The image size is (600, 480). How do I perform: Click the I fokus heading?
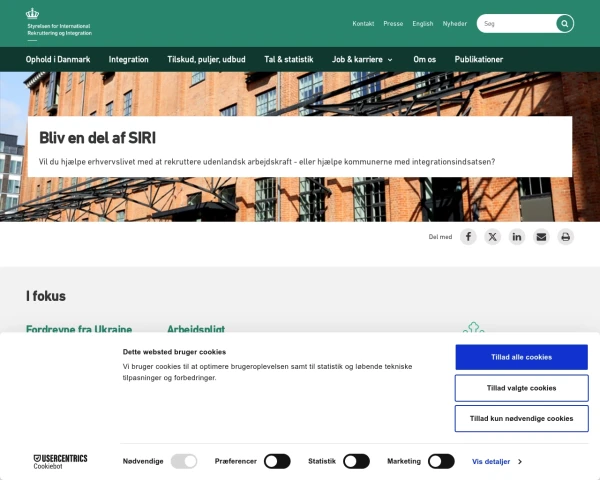click(46, 296)
